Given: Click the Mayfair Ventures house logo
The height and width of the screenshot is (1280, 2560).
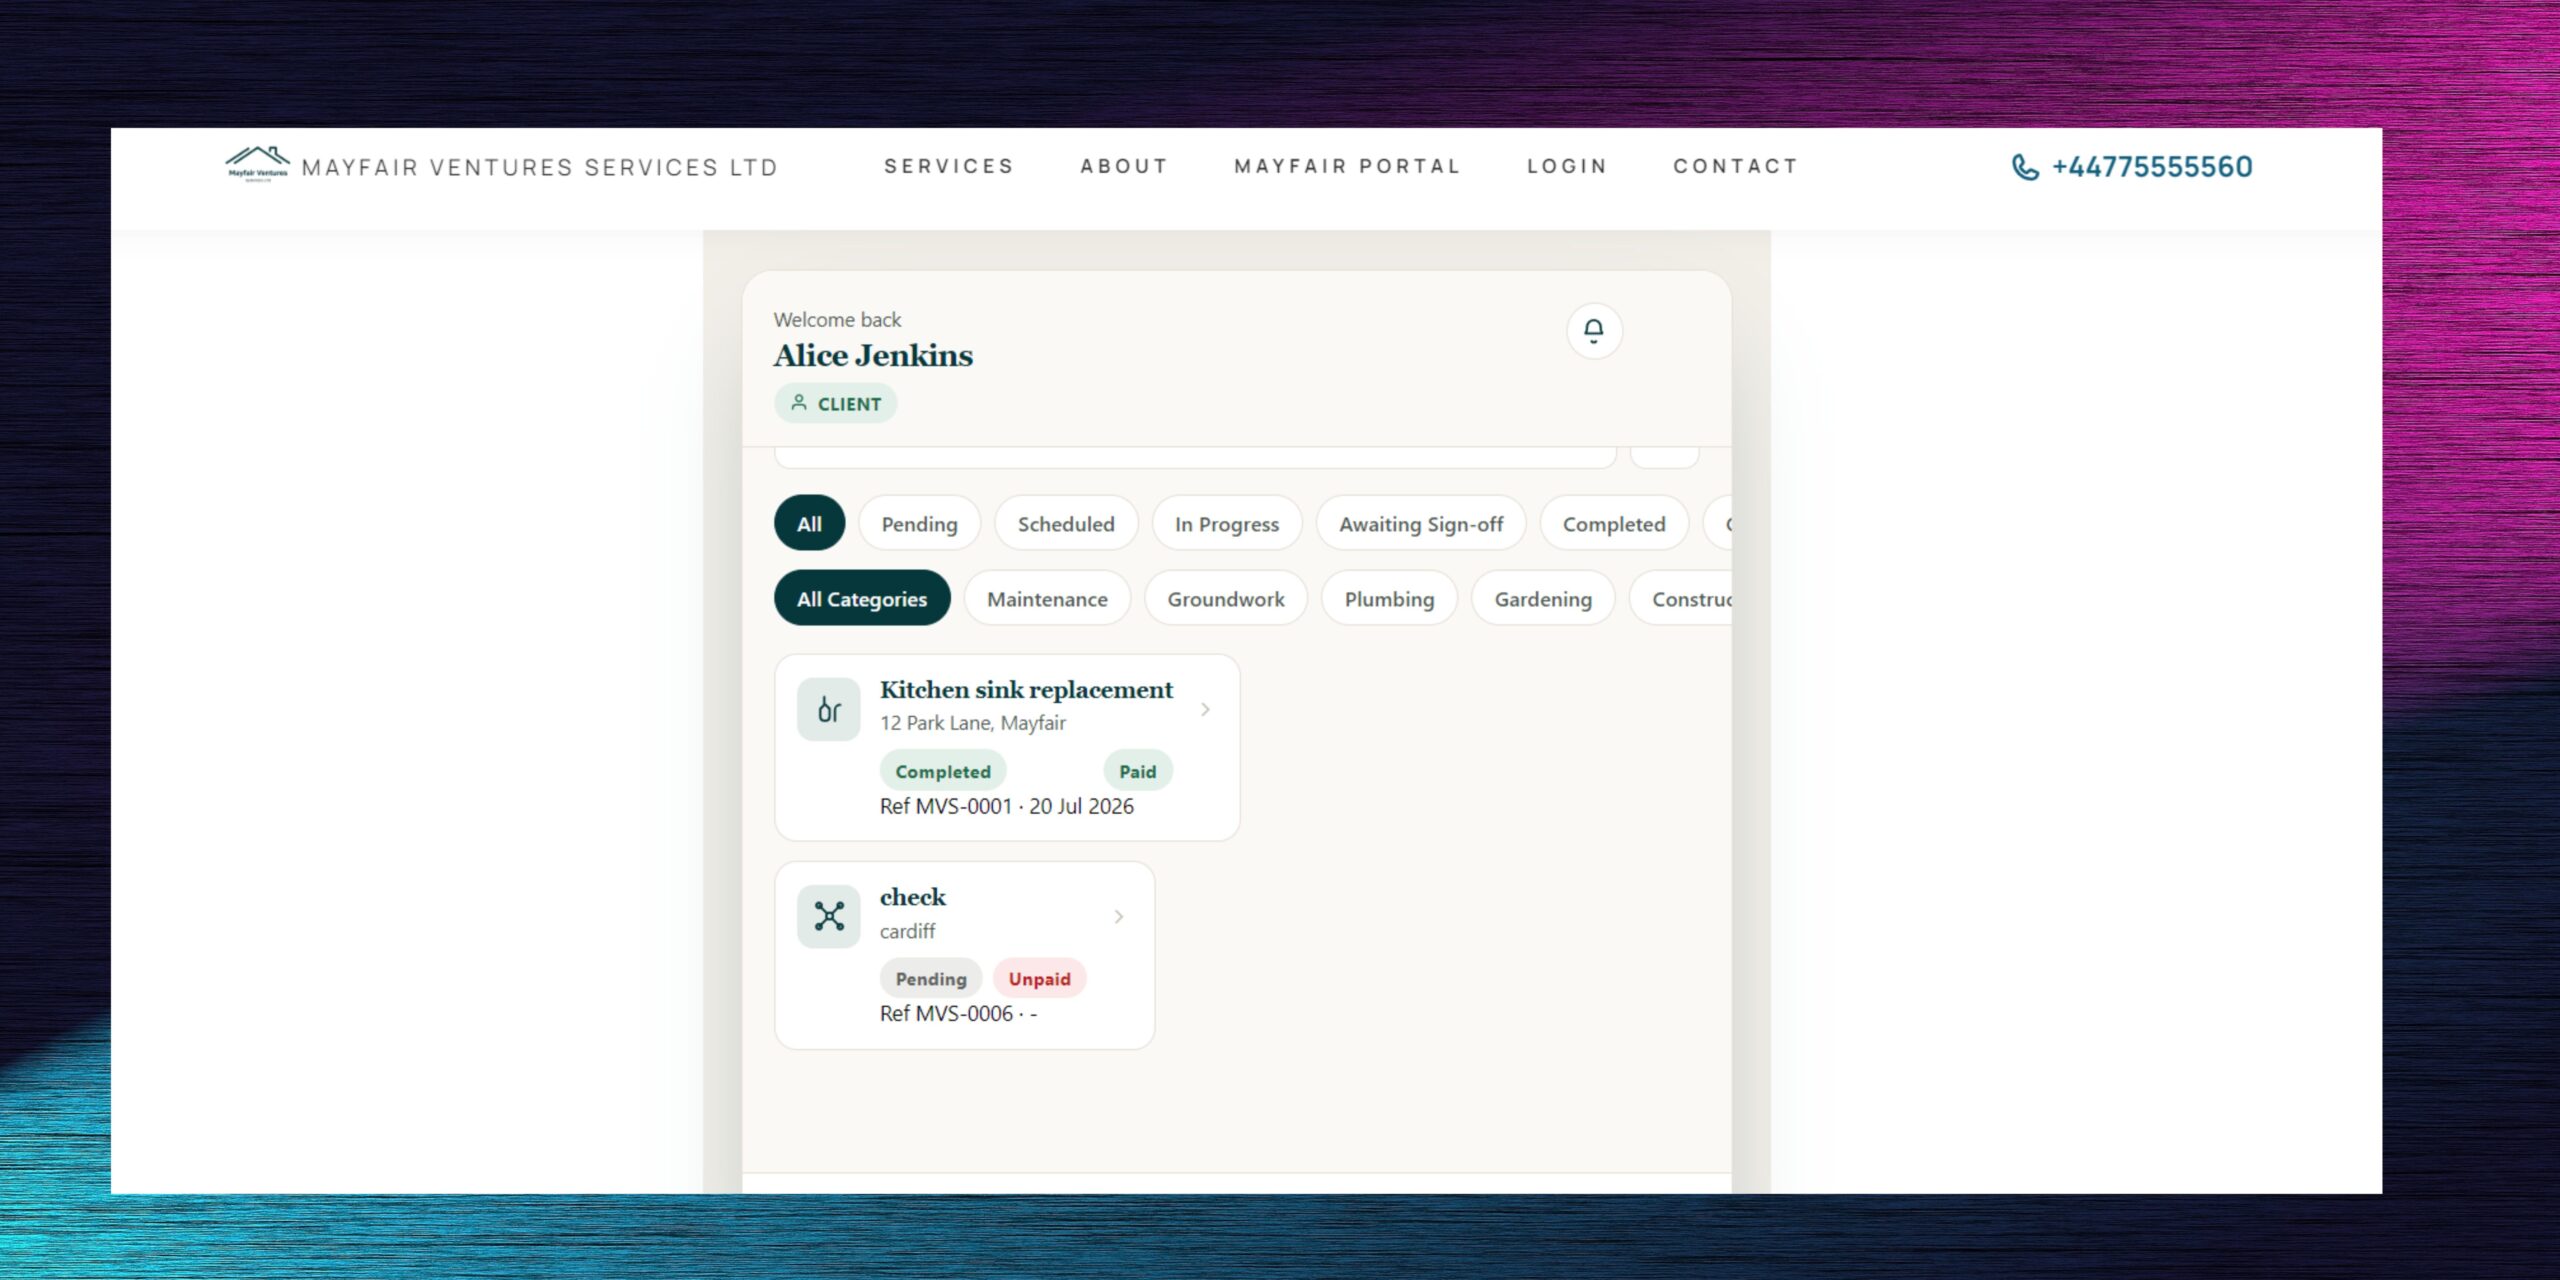Looking at the screenshot, I should coord(257,165).
